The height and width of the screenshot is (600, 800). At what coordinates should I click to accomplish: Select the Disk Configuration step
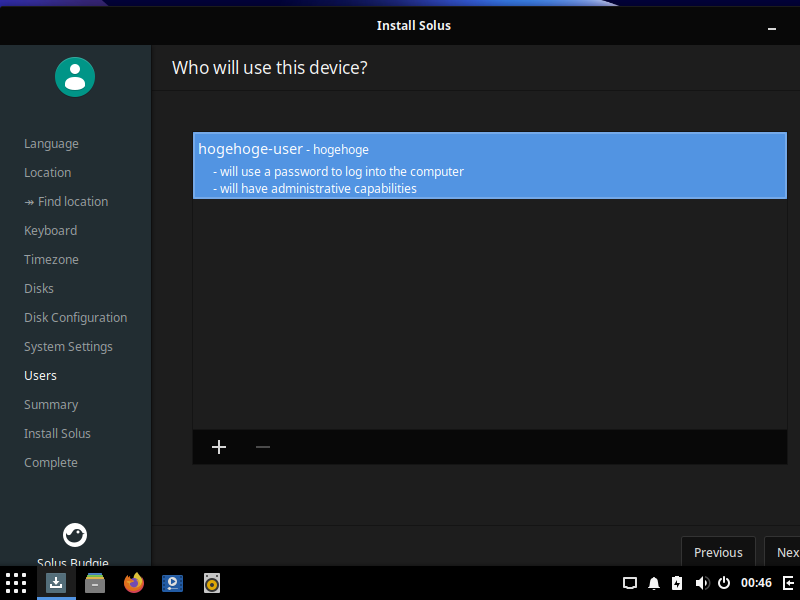pyautogui.click(x=76, y=317)
